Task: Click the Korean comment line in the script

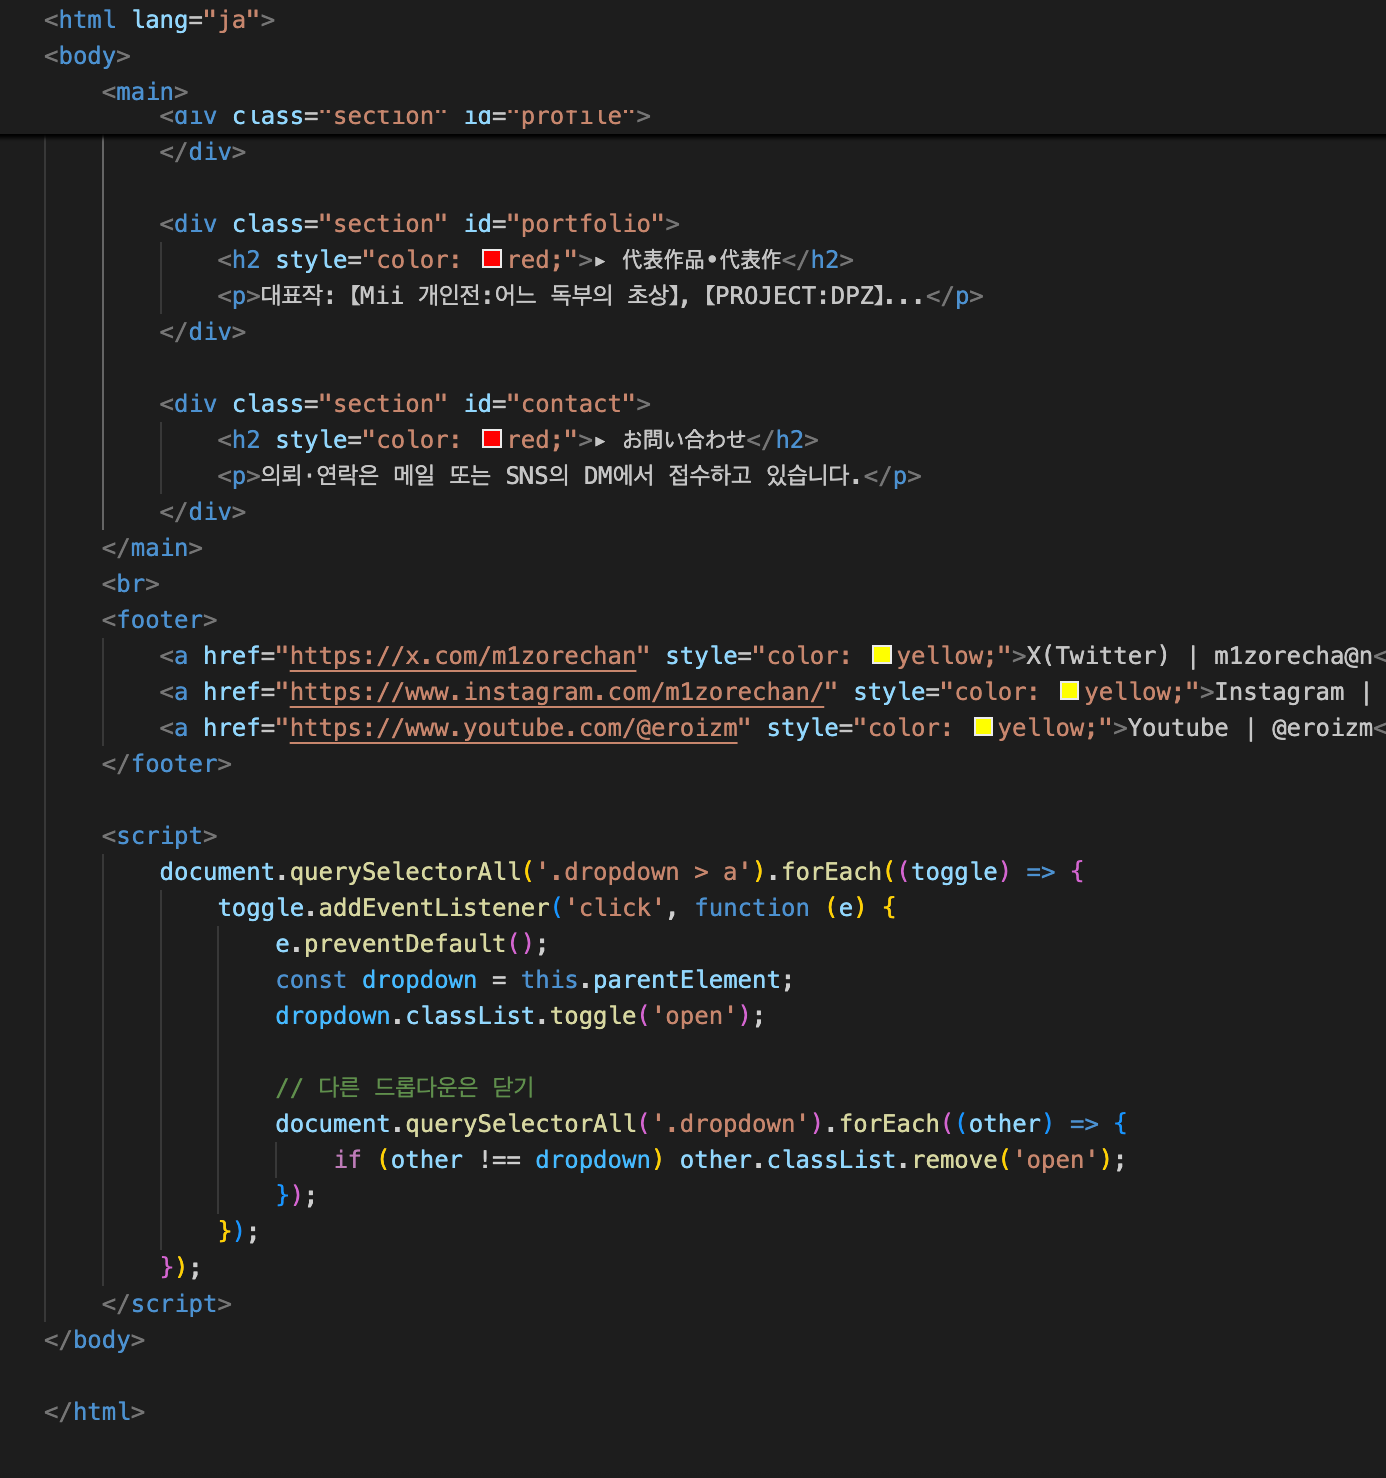Action: pyautogui.click(x=404, y=1088)
